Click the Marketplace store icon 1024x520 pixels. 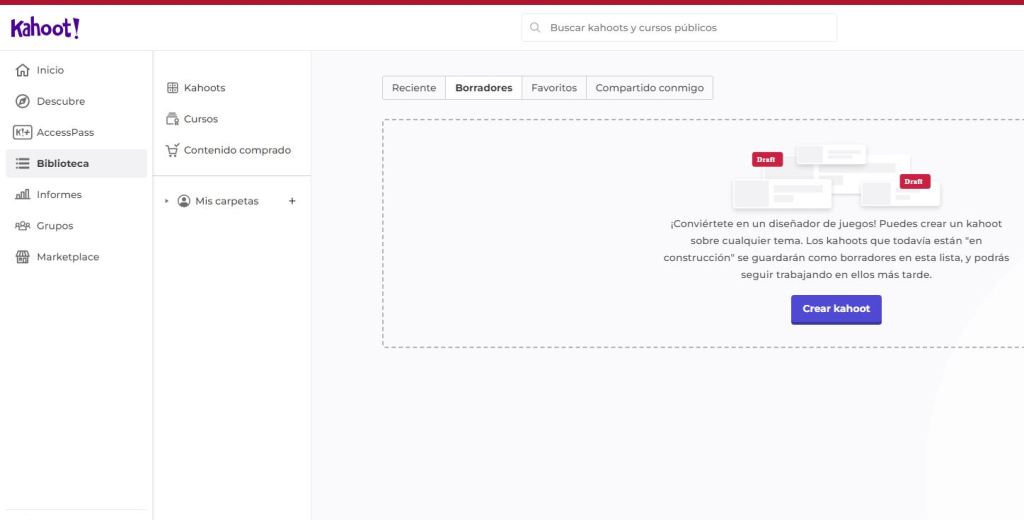pyautogui.click(x=22, y=257)
